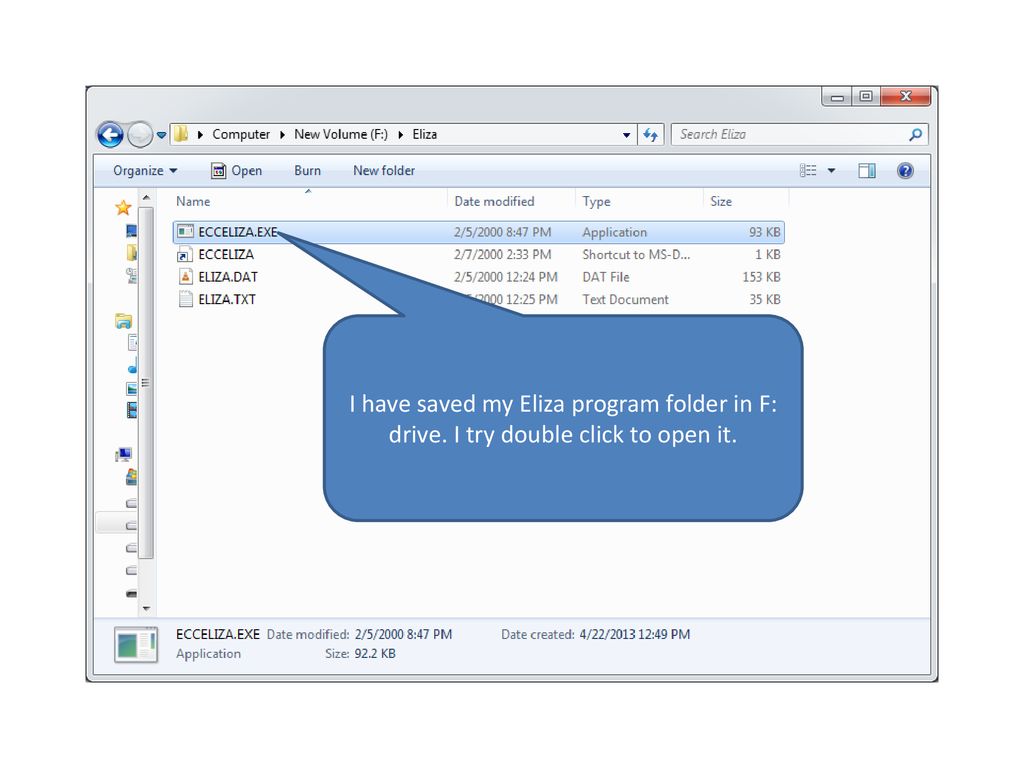Select the ECCELIZA.EXE file name

coord(238,232)
